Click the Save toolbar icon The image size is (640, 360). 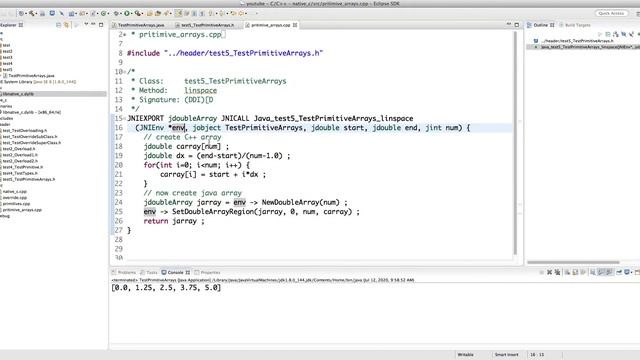[42, 13]
